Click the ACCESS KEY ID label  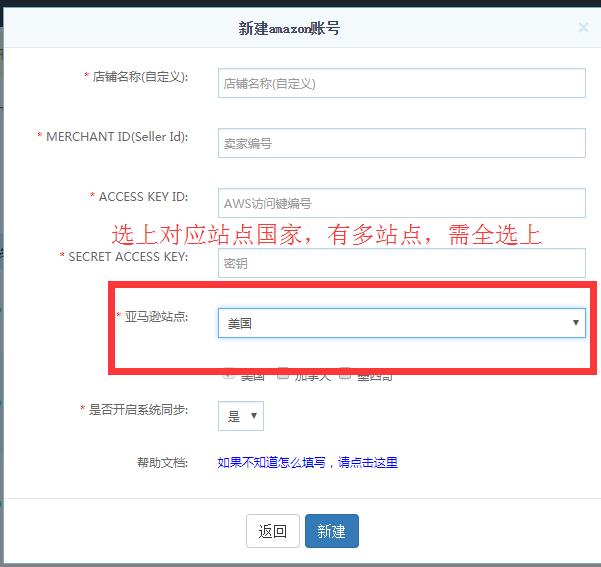pyautogui.click(x=143, y=197)
